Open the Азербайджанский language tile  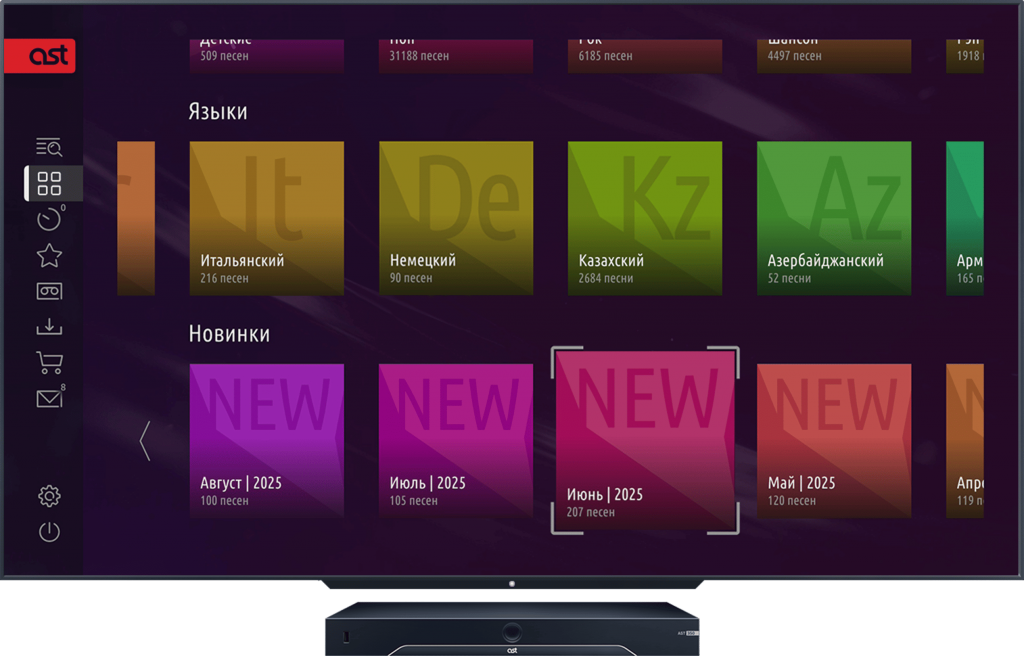click(x=833, y=218)
